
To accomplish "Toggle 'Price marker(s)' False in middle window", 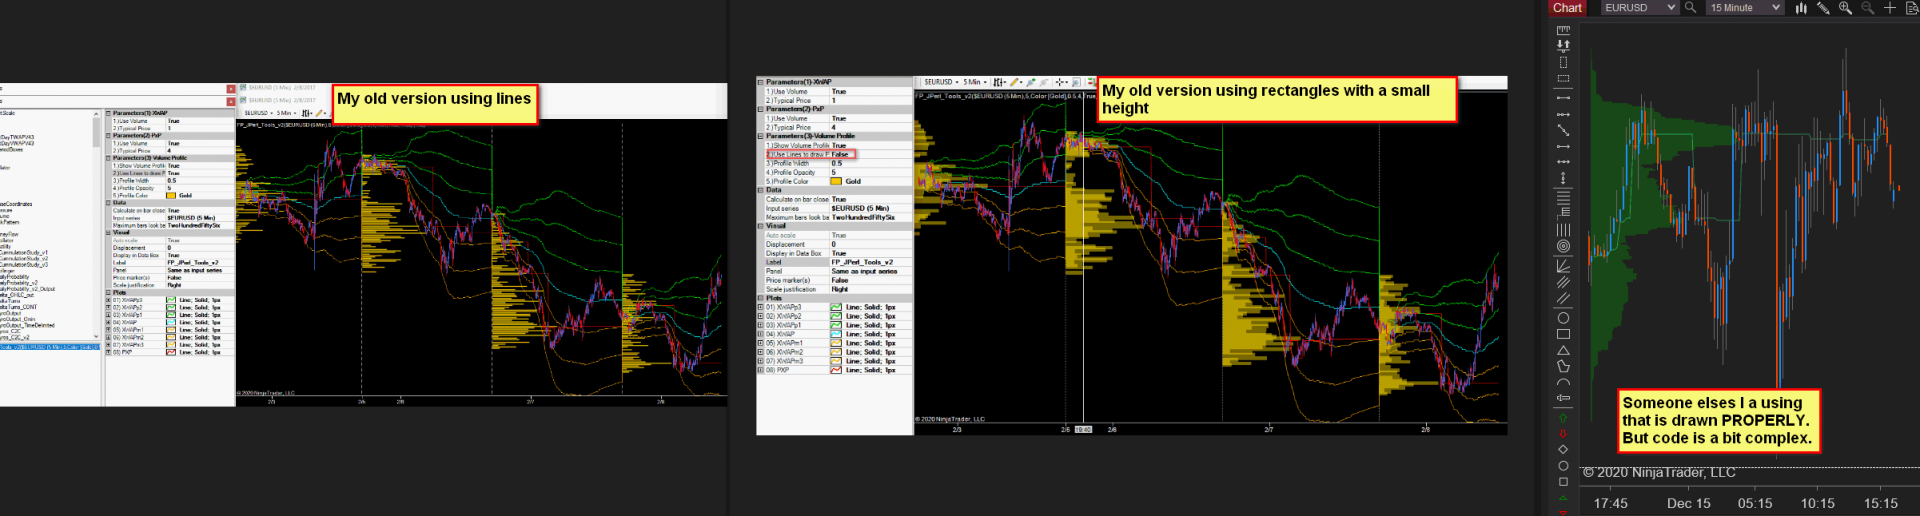I will tap(871, 280).
